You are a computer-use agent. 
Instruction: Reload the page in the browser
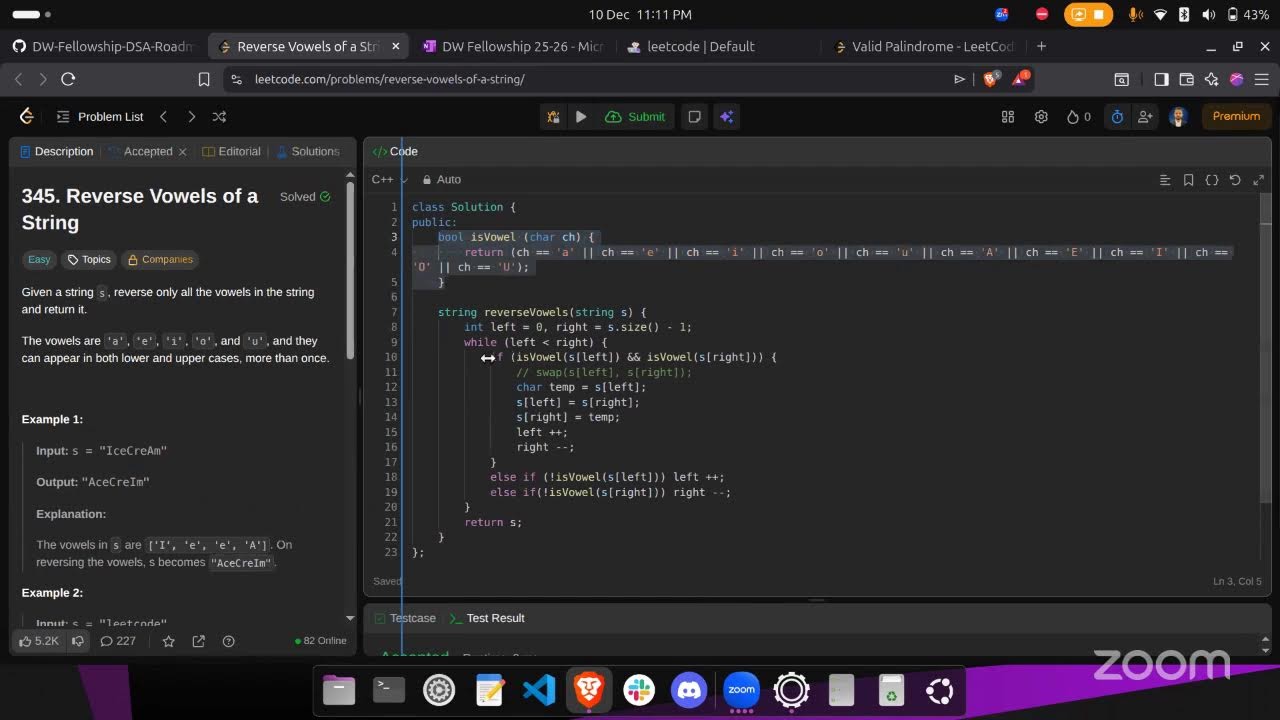pyautogui.click(x=68, y=79)
